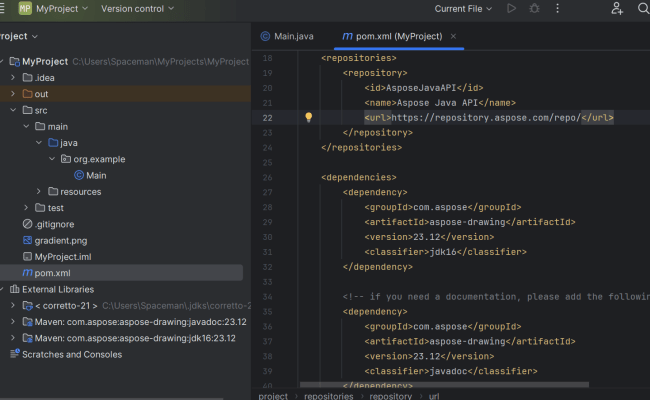Click the project breadcrumb at editor bottom

coord(273,396)
